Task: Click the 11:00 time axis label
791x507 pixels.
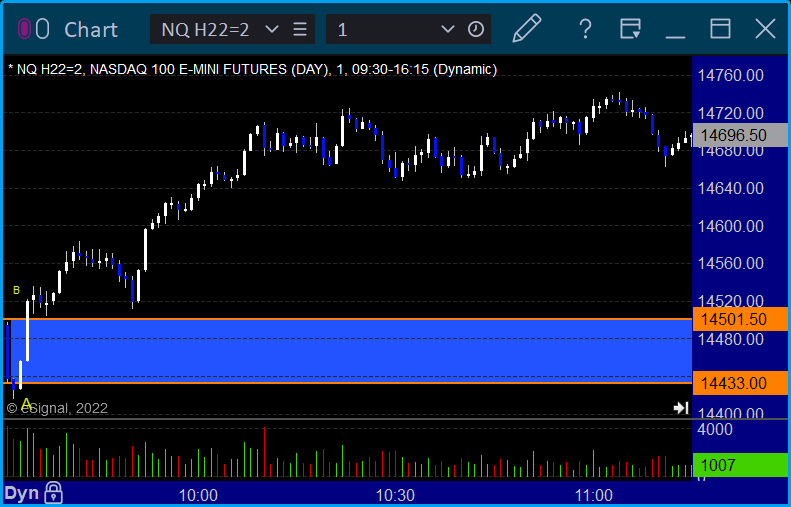Action: tap(593, 495)
